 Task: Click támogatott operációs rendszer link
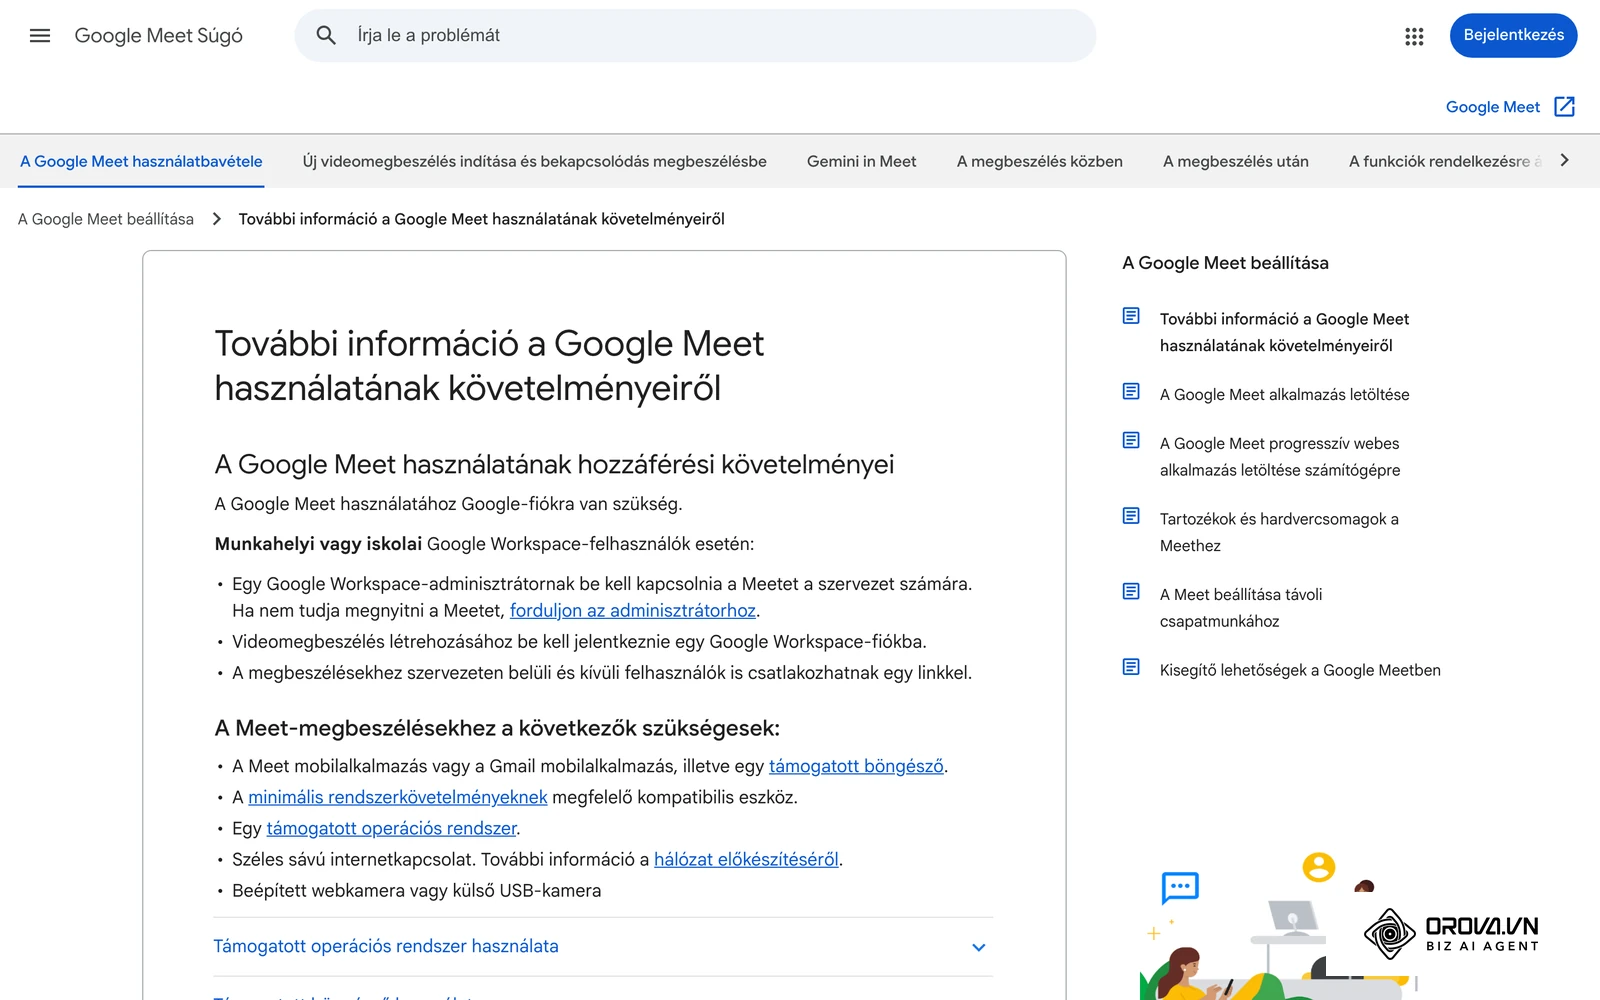[x=392, y=828]
